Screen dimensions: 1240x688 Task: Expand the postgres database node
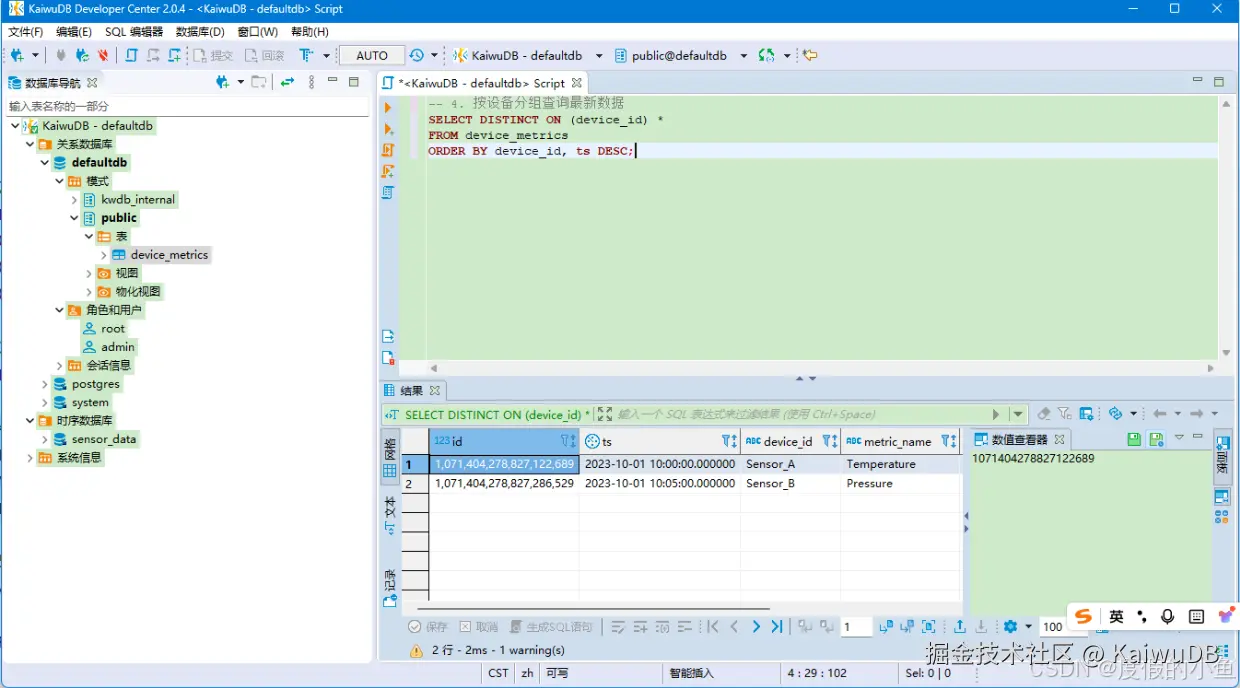click(45, 384)
